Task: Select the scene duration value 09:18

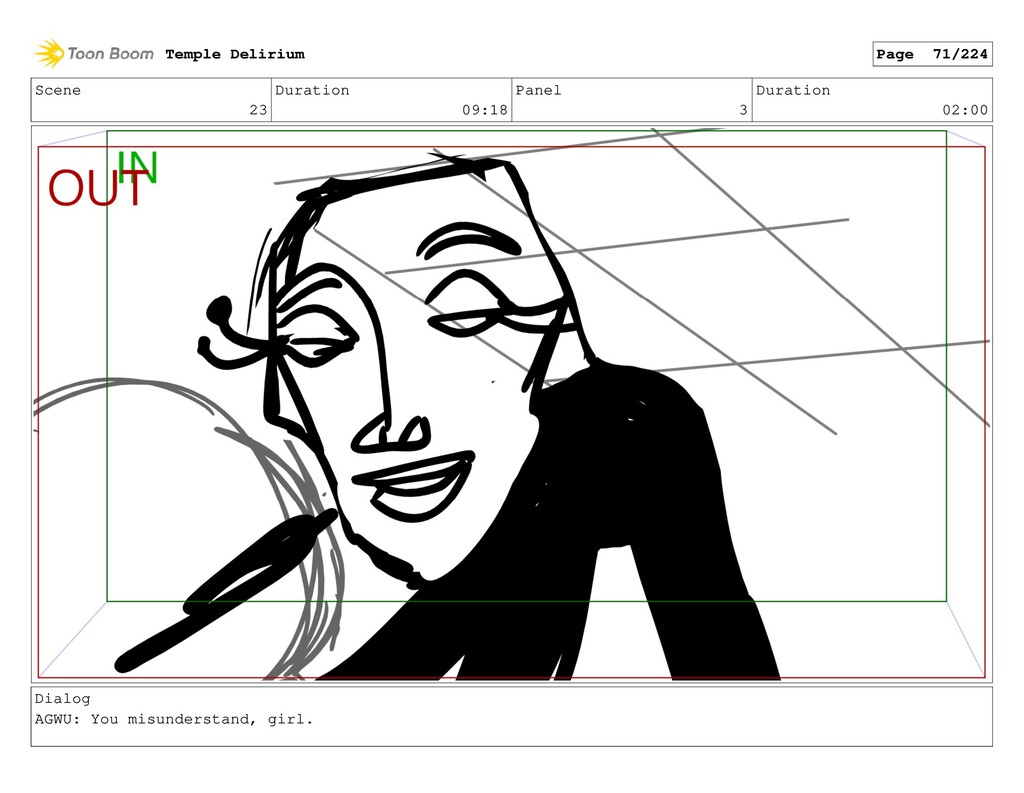Action: (485, 110)
